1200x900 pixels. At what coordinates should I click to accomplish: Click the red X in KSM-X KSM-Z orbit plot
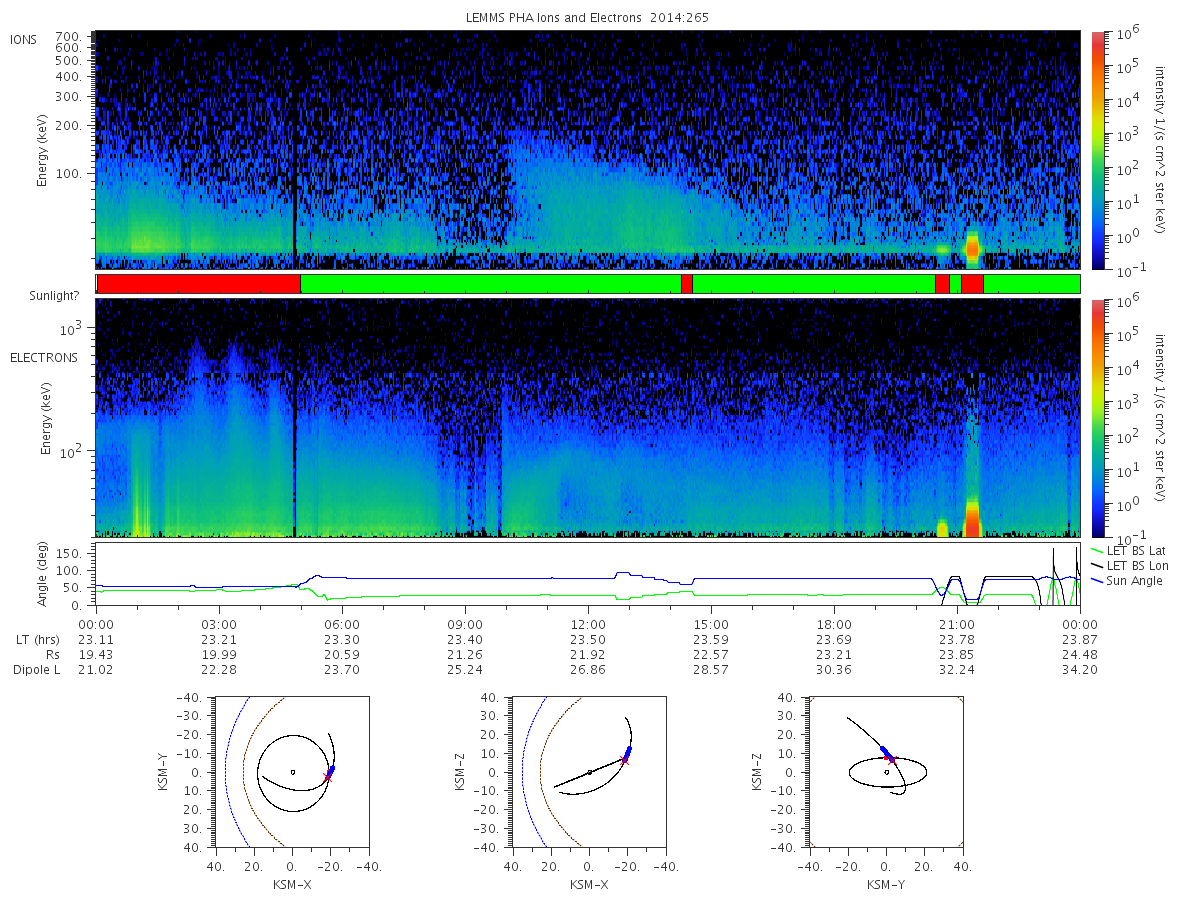click(624, 760)
